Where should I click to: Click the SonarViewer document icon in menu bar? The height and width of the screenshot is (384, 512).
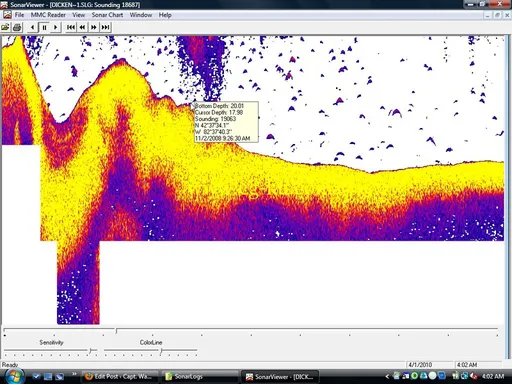pos(7,15)
